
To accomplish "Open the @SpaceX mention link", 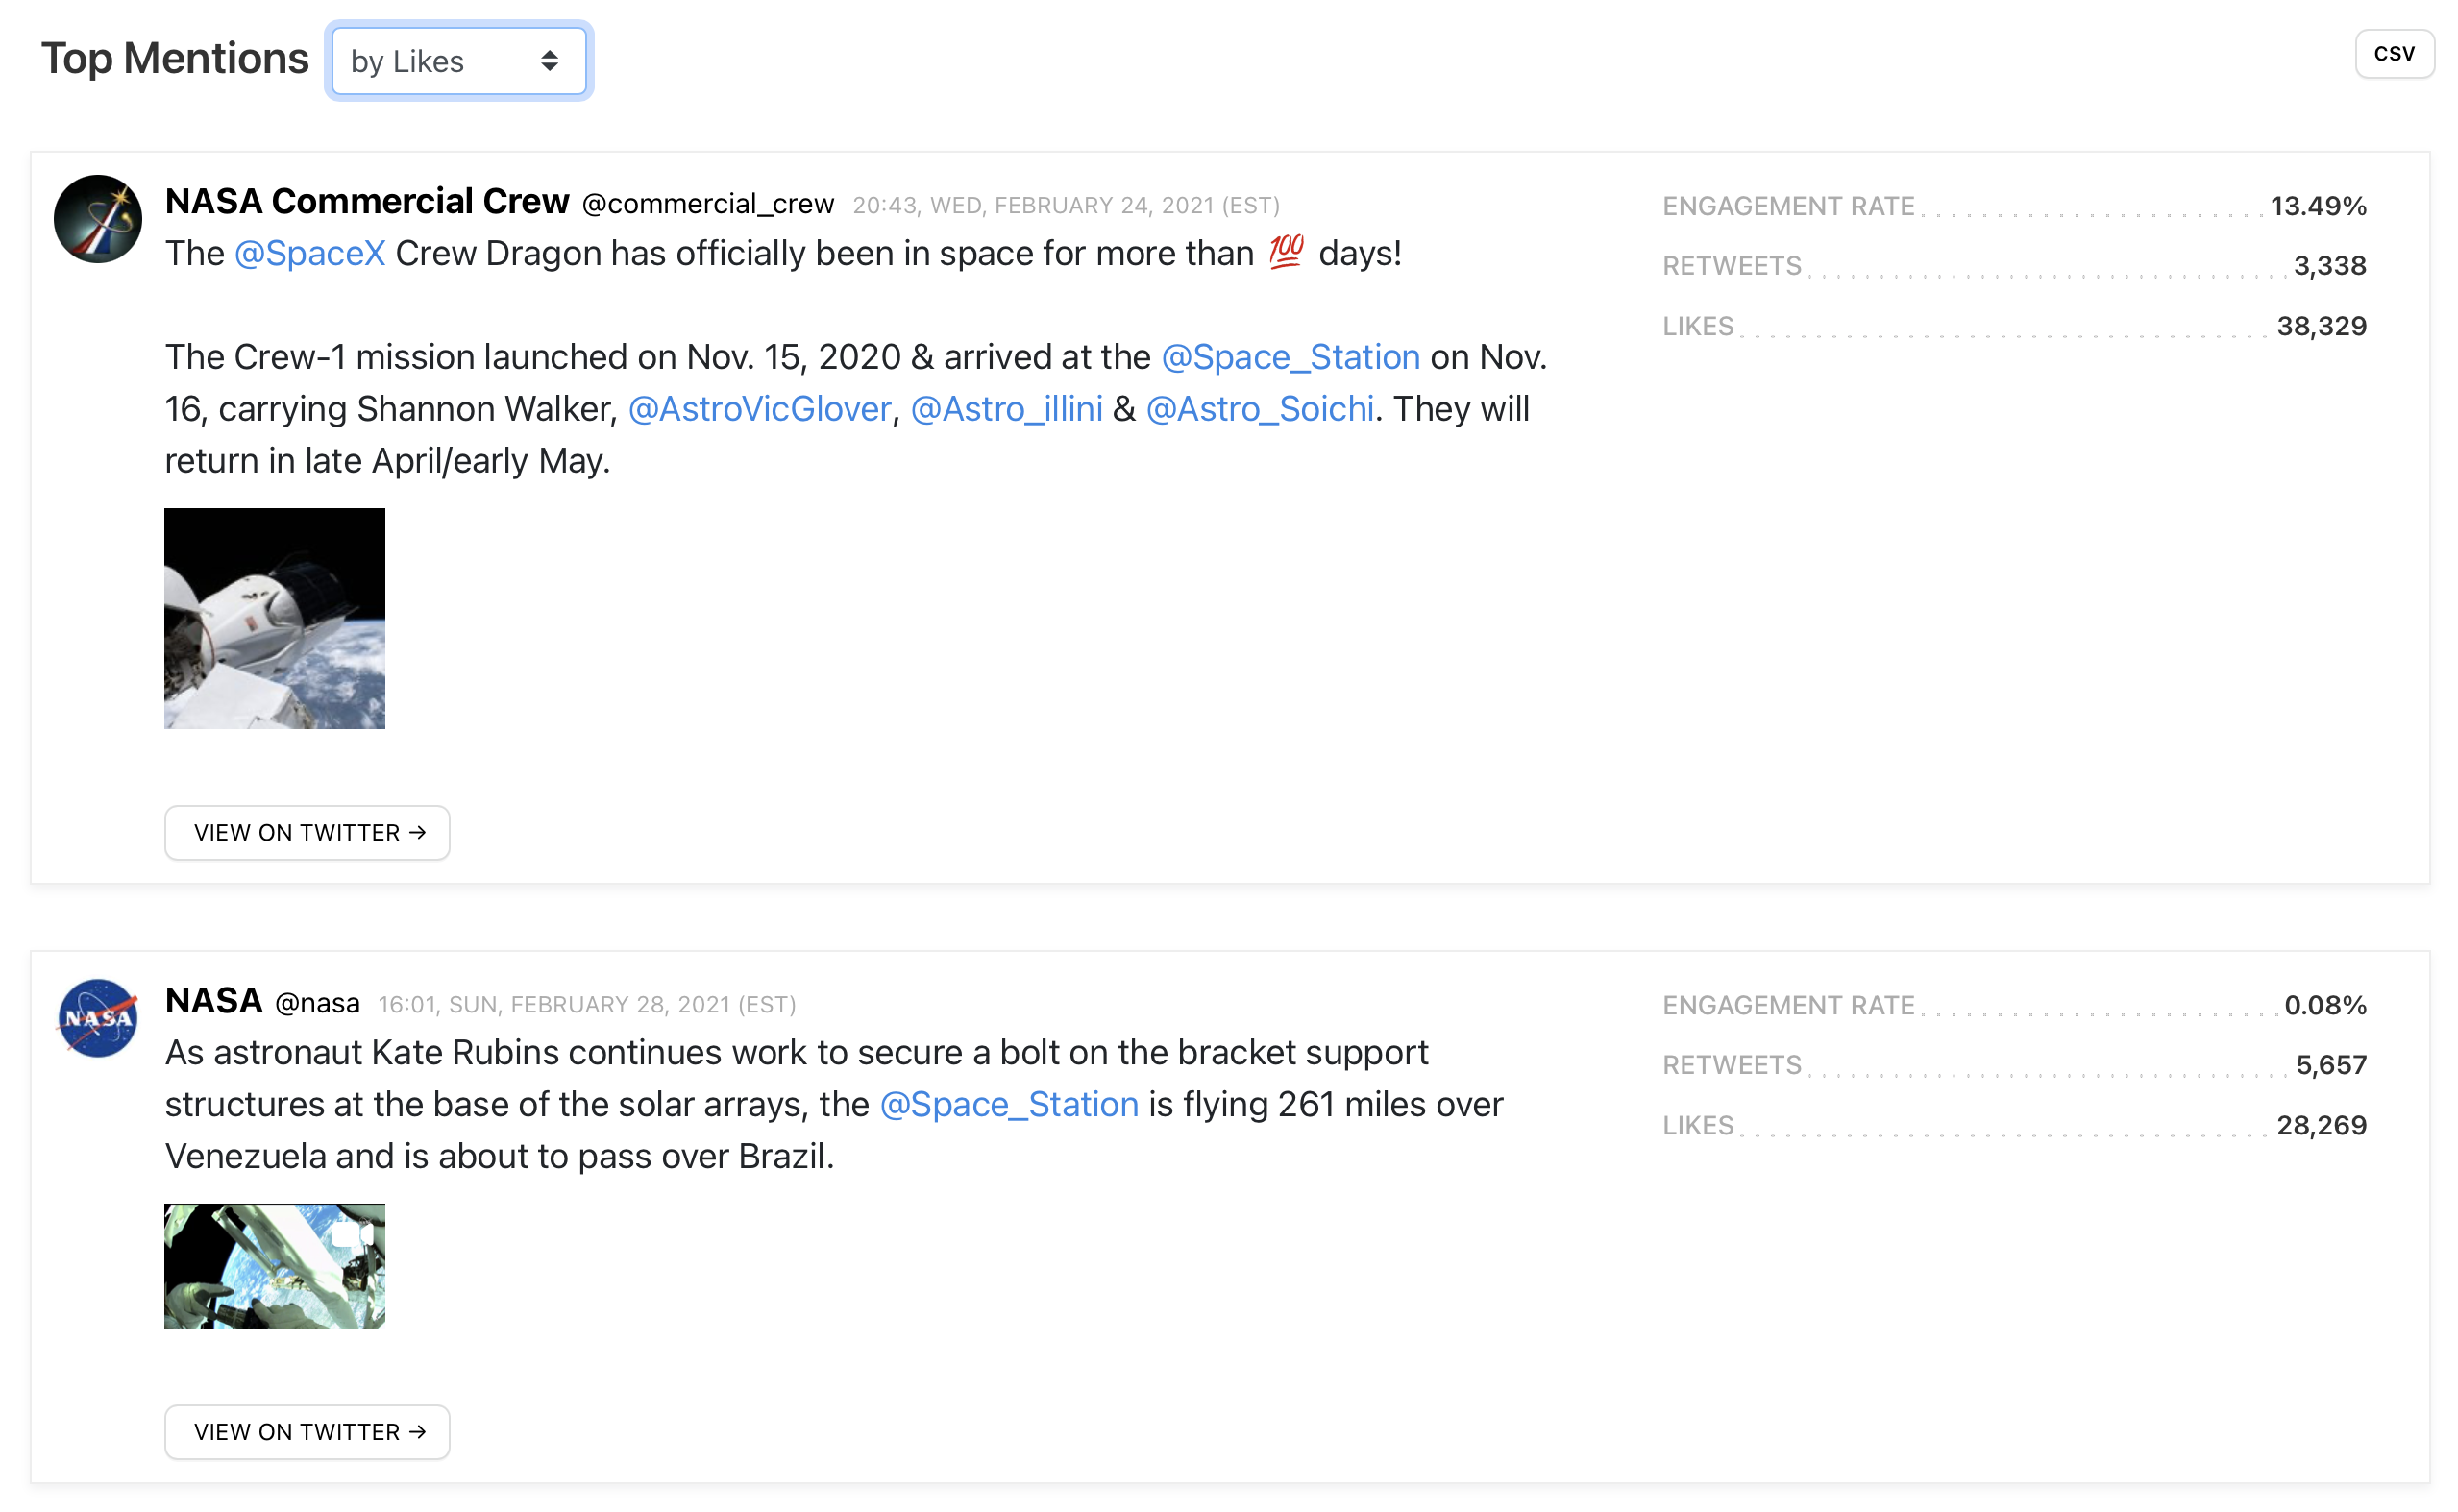I will [309, 253].
